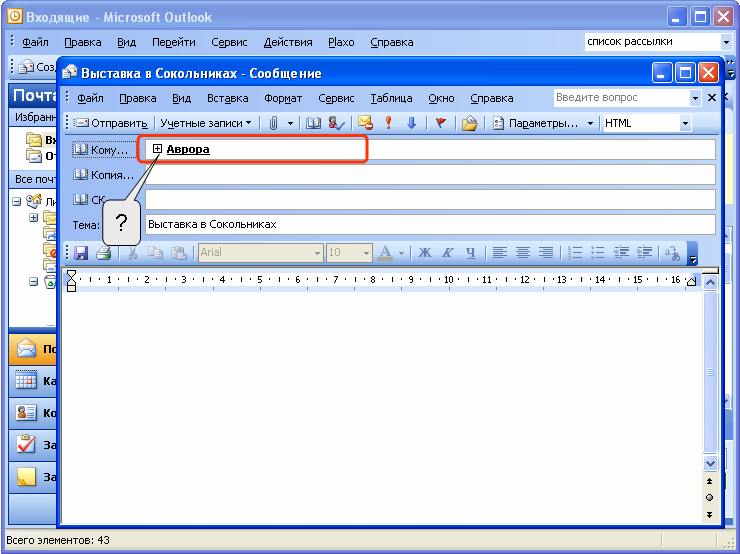Click the Send (Отправить) button

pyautogui.click(x=112, y=123)
